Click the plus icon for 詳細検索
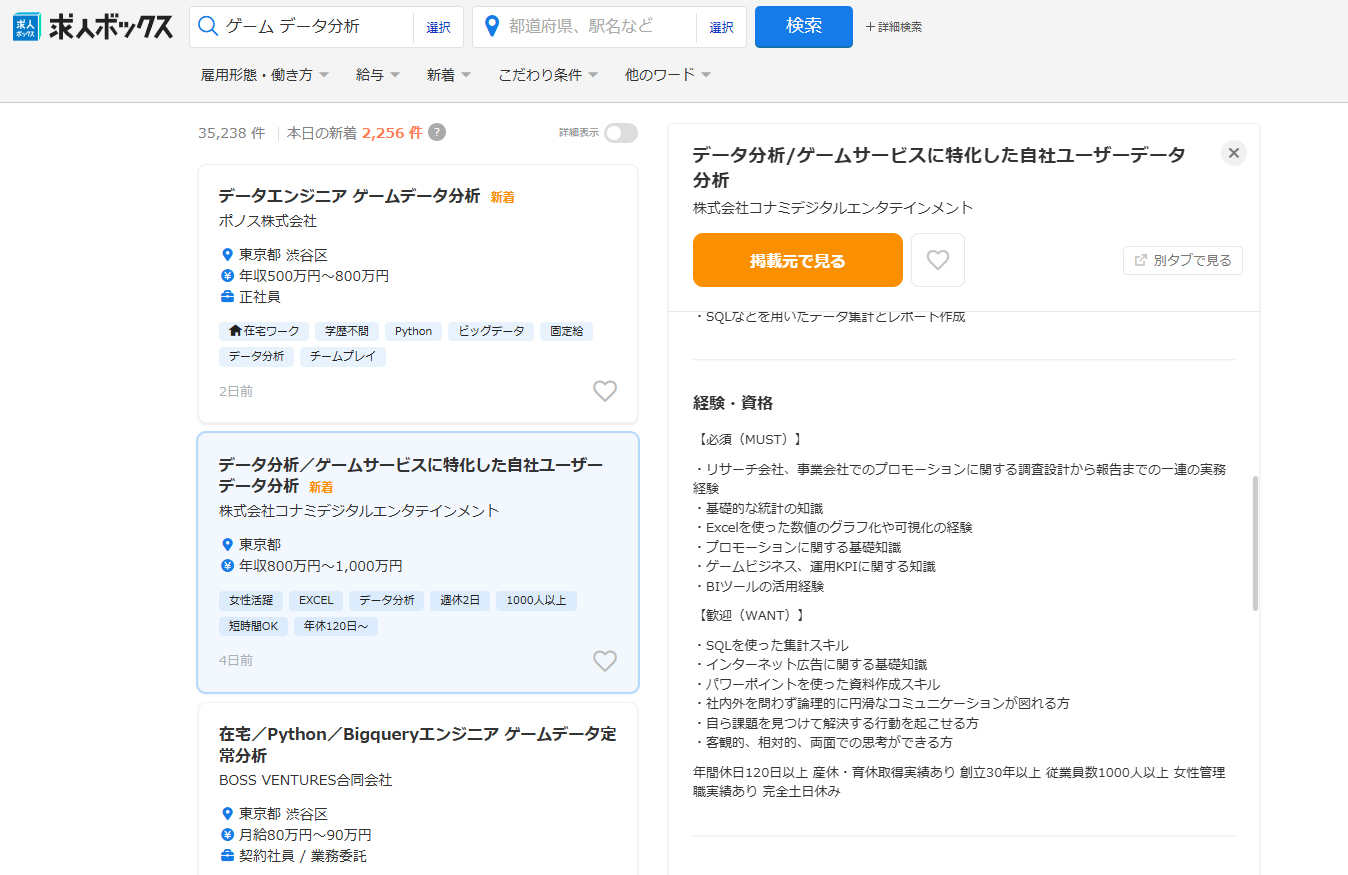The image size is (1348, 875). tap(870, 27)
